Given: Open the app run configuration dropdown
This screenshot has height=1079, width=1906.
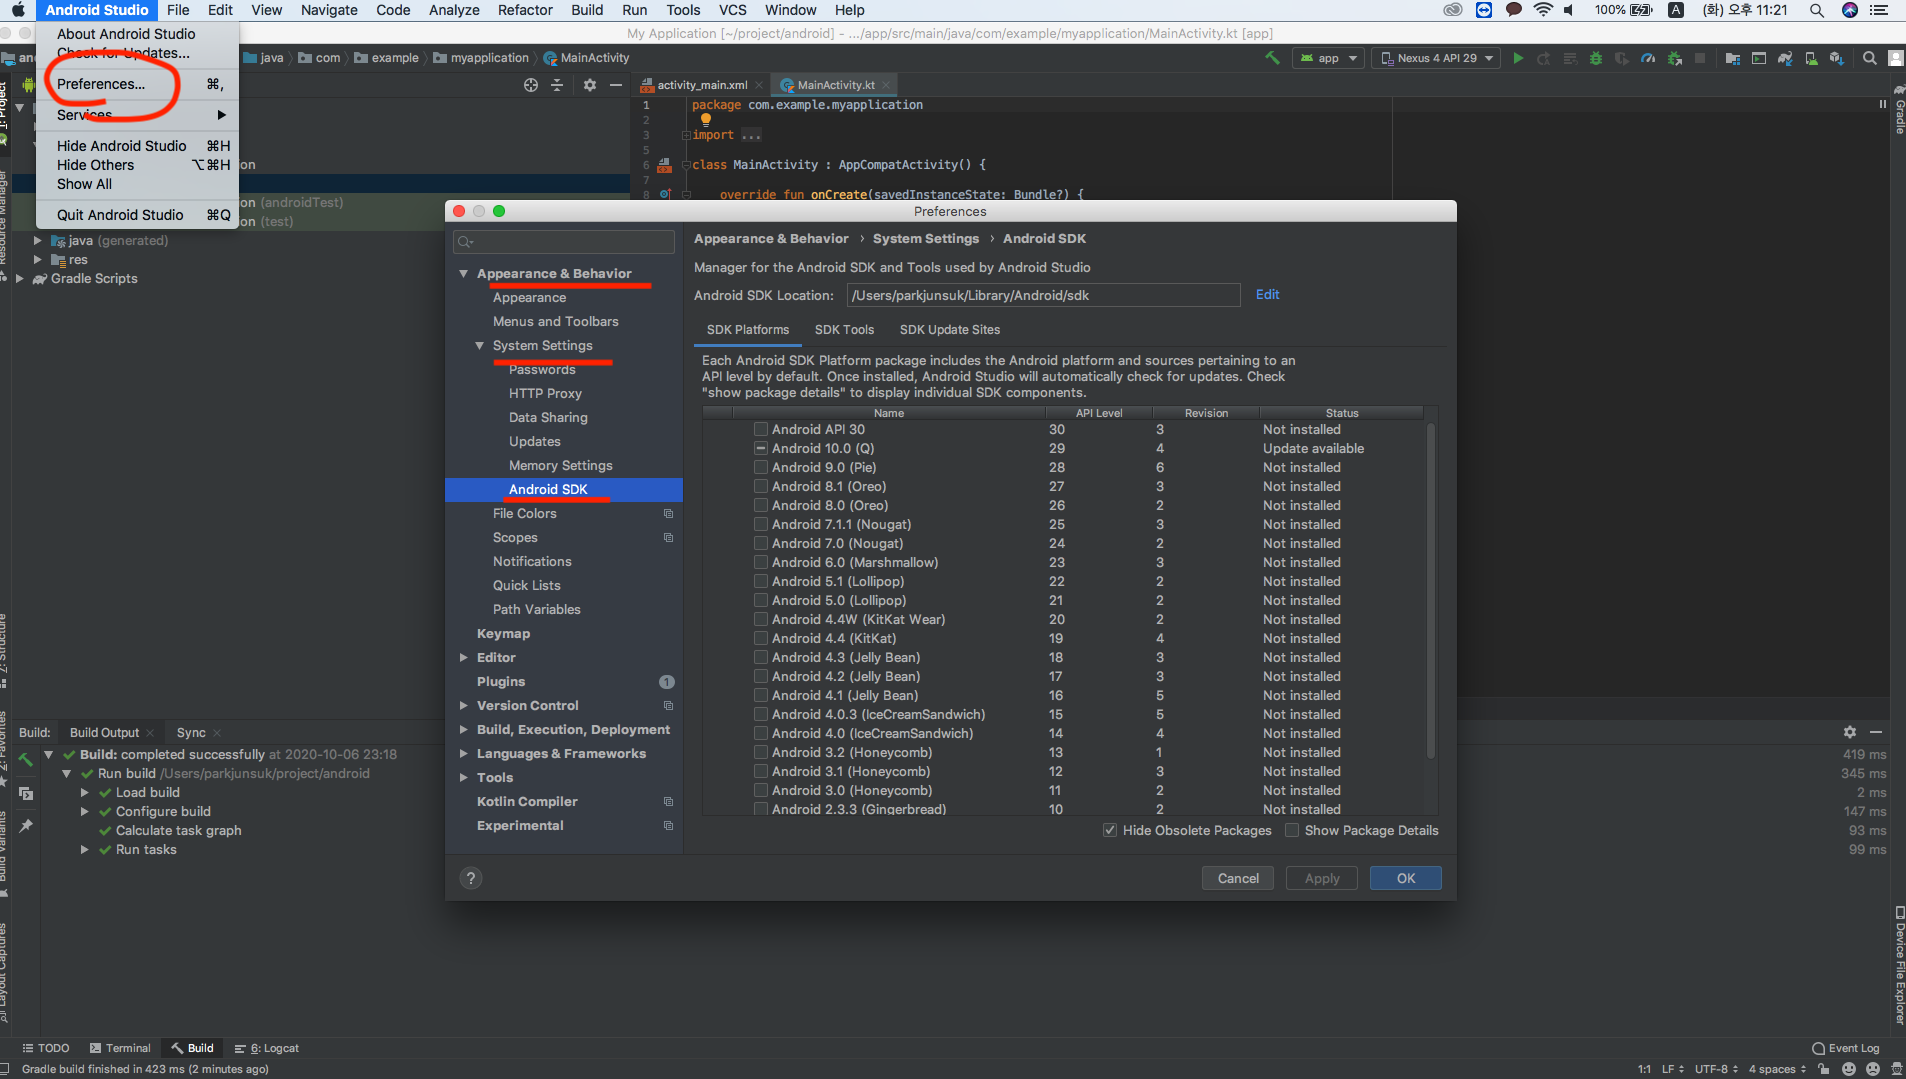Looking at the screenshot, I should point(1328,58).
